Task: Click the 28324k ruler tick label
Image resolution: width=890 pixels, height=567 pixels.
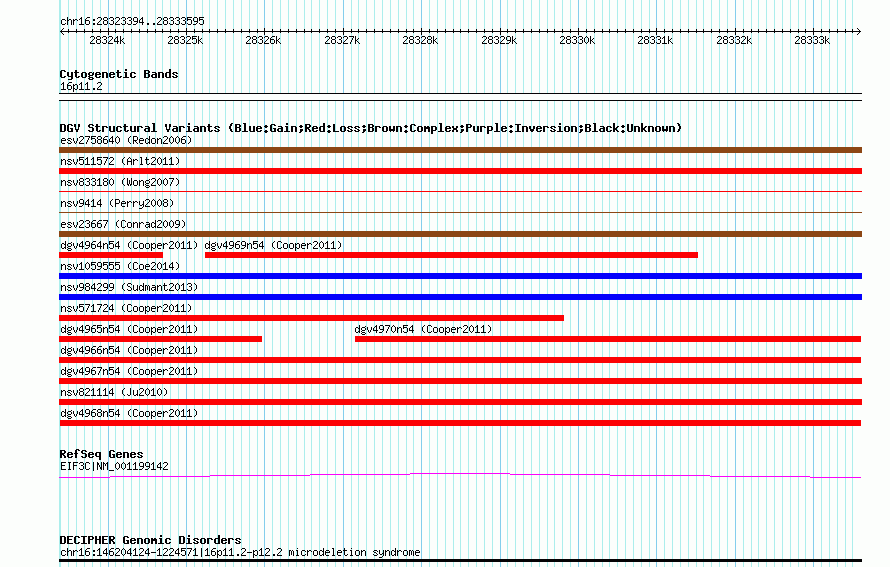Action: (107, 40)
